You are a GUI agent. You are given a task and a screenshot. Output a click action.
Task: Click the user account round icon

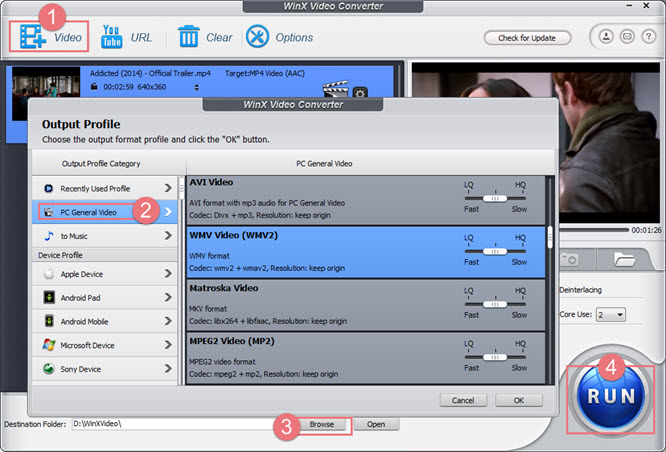606,37
